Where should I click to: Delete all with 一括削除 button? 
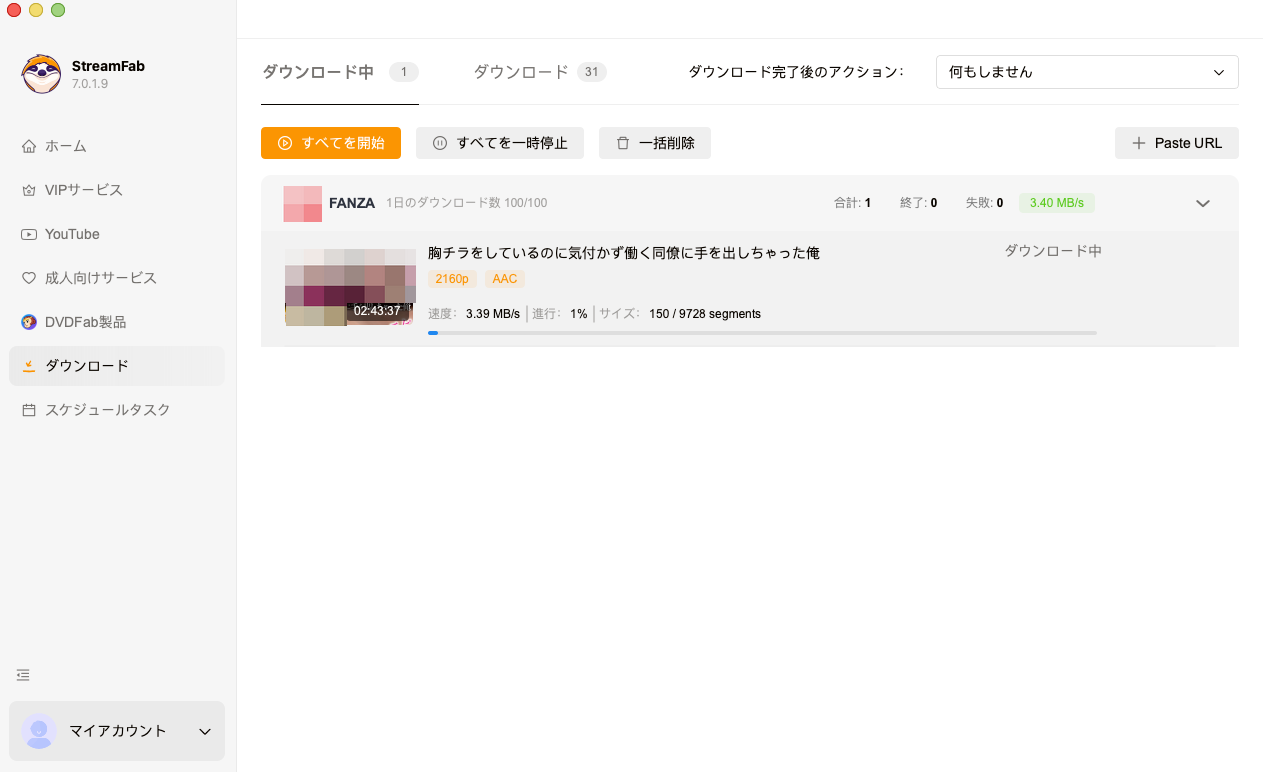pyautogui.click(x=655, y=143)
